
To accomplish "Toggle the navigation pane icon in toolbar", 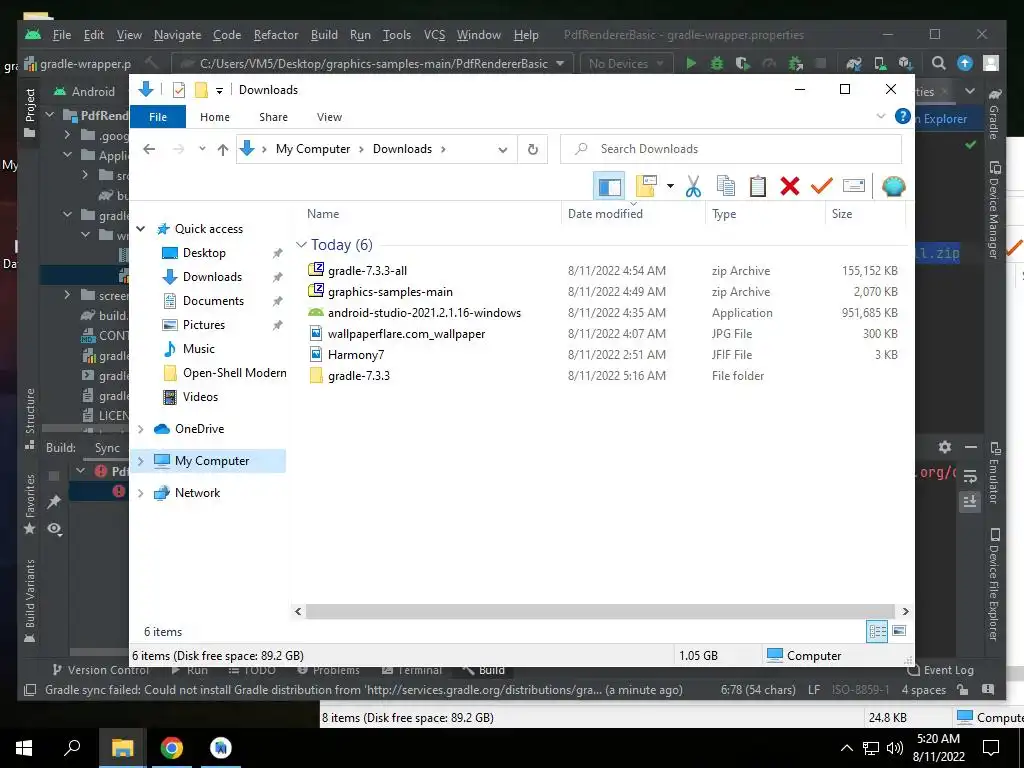I will click(609, 187).
